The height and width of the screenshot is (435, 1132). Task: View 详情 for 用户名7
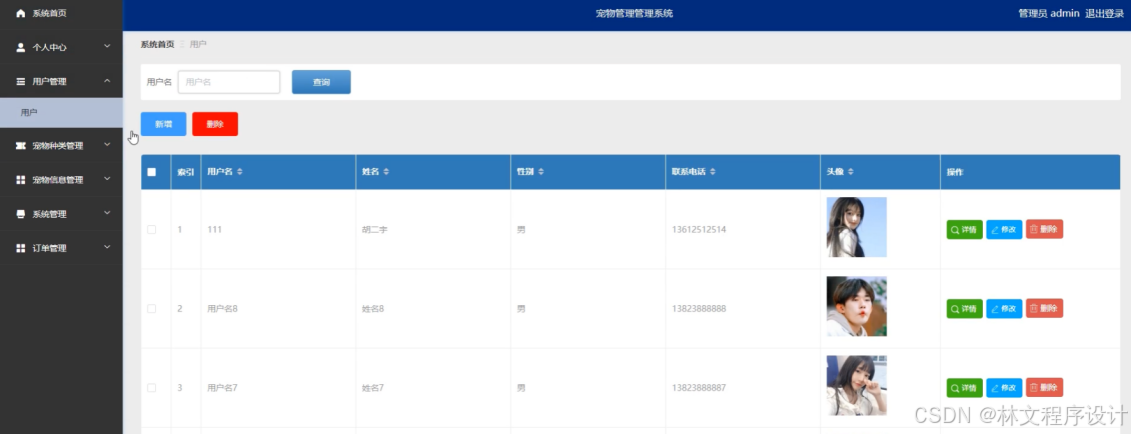coord(965,387)
